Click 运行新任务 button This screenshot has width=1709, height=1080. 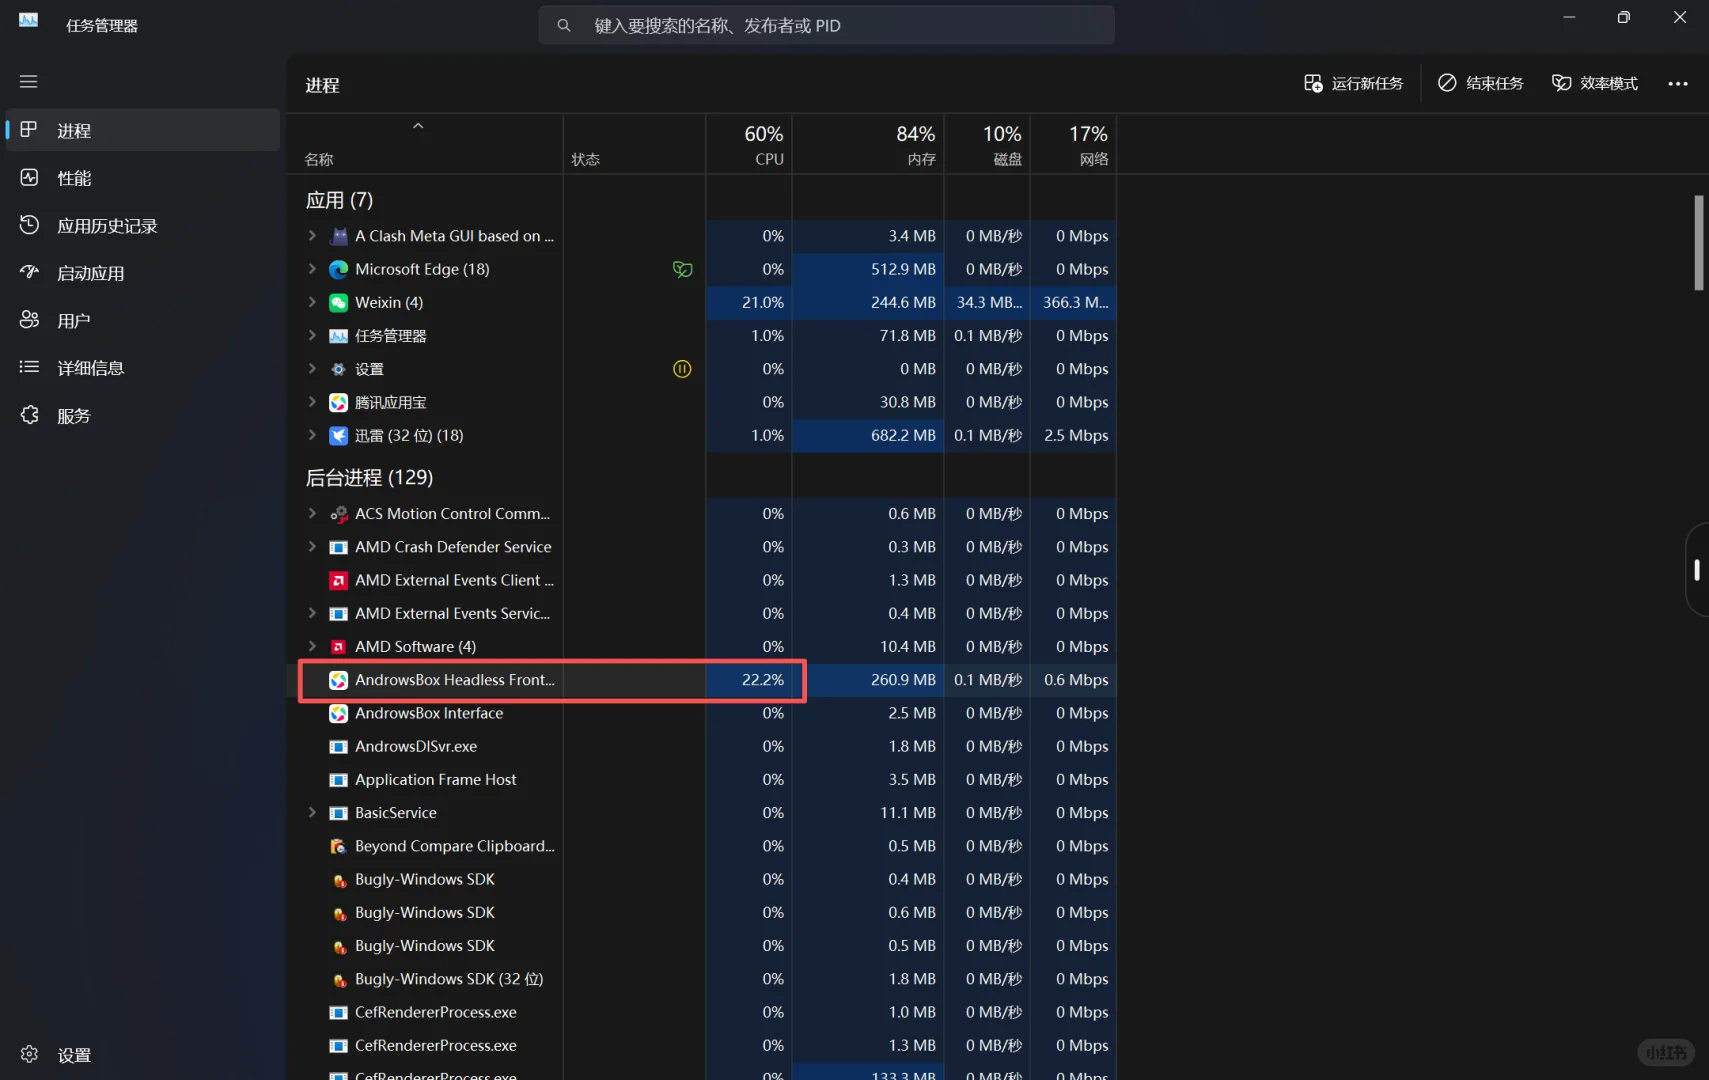pyautogui.click(x=1353, y=83)
